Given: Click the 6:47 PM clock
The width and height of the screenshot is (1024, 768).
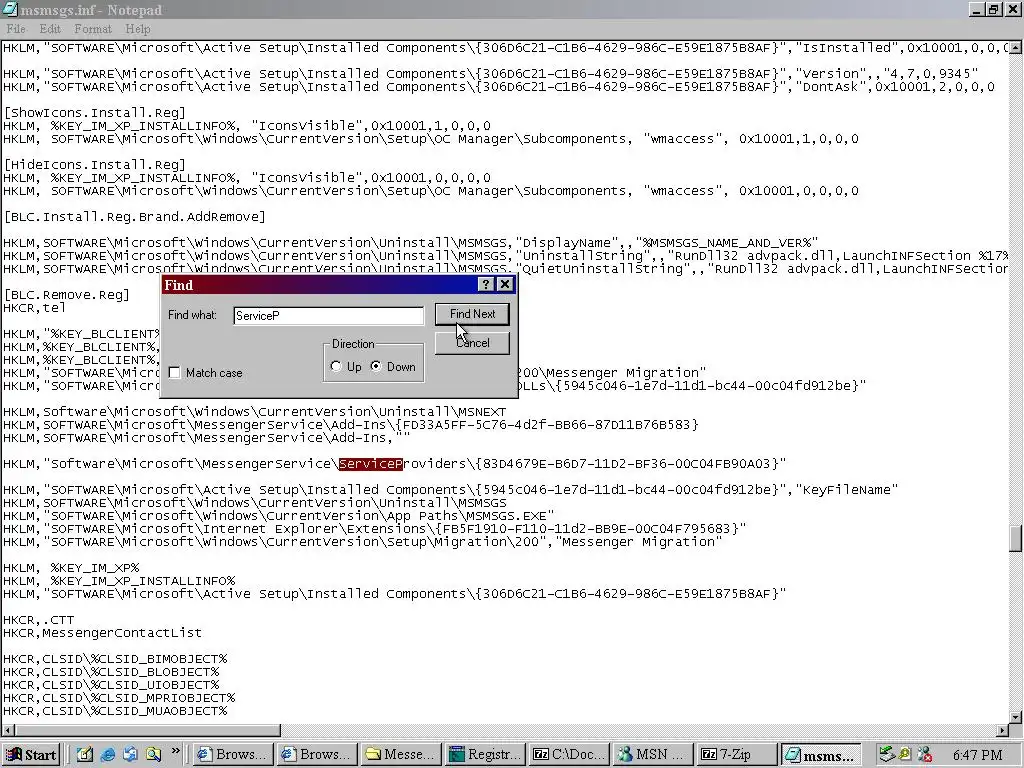Looking at the screenshot, I should 978,756.
